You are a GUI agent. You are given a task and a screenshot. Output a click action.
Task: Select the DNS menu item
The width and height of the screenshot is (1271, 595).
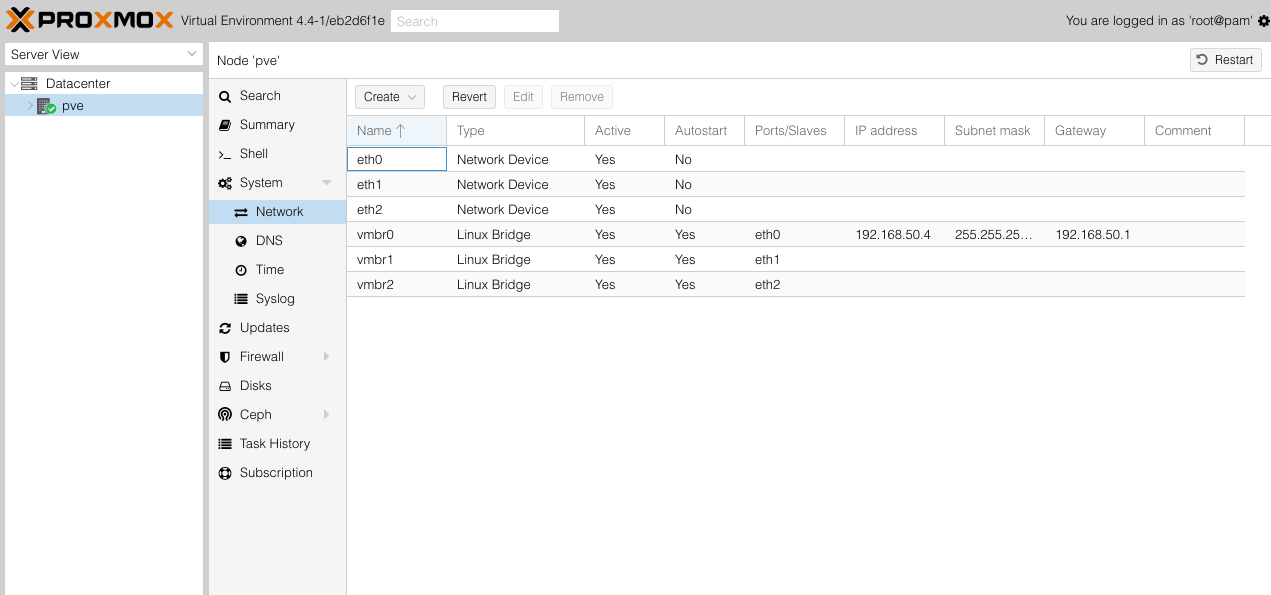(x=269, y=241)
